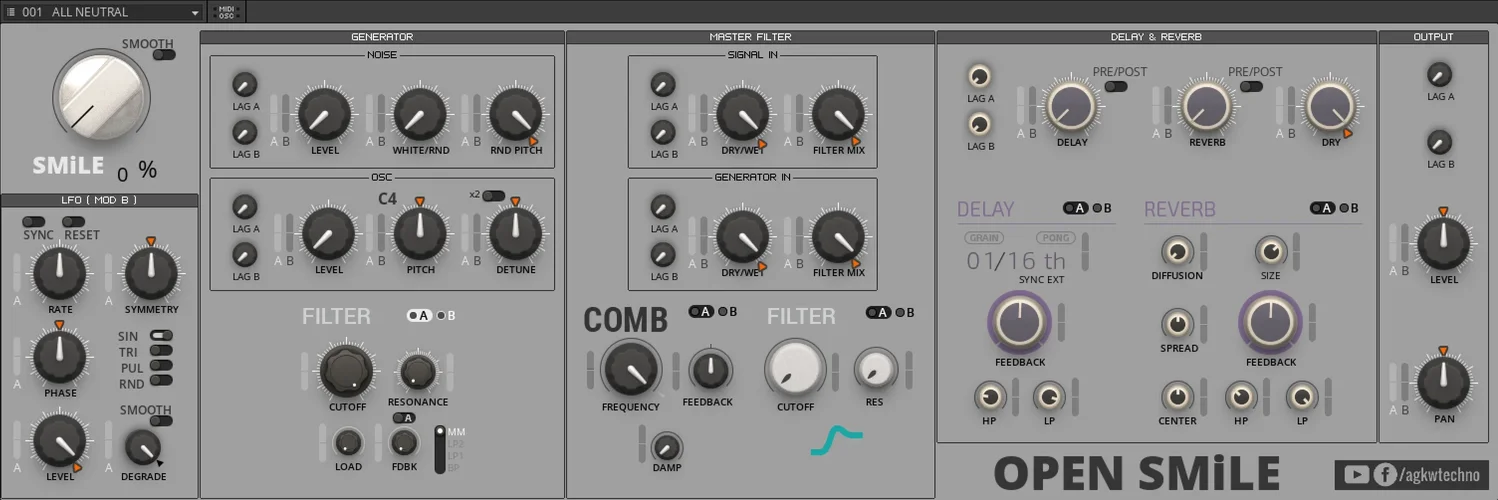The height and width of the screenshot is (500, 1498).
Task: Click the reverb SIZE knob
Action: (x=1270, y=251)
